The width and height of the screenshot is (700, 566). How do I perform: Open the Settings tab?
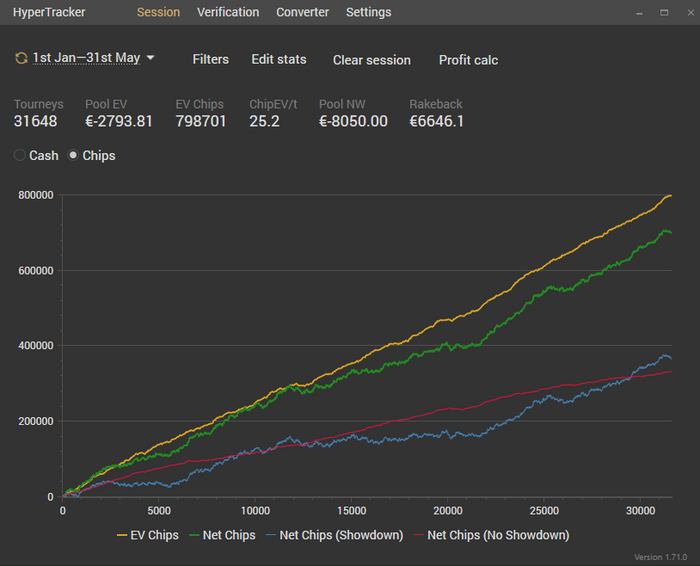(x=369, y=12)
